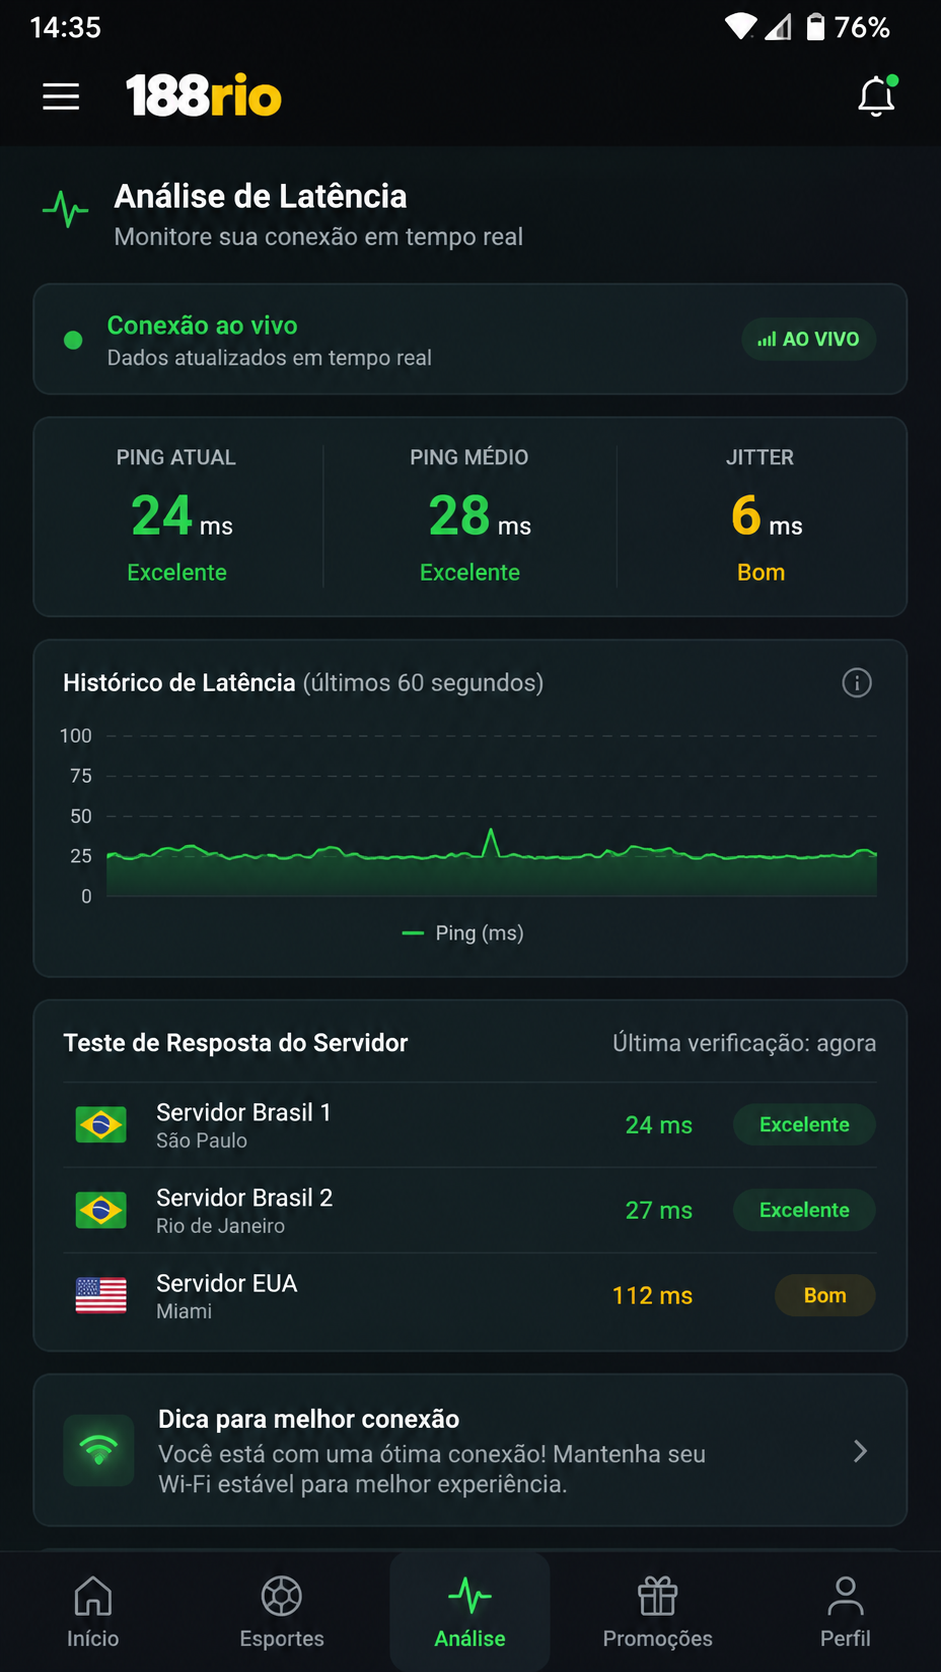The height and width of the screenshot is (1672, 941).
Task: Go to Perfil tab
Action: point(846,1612)
